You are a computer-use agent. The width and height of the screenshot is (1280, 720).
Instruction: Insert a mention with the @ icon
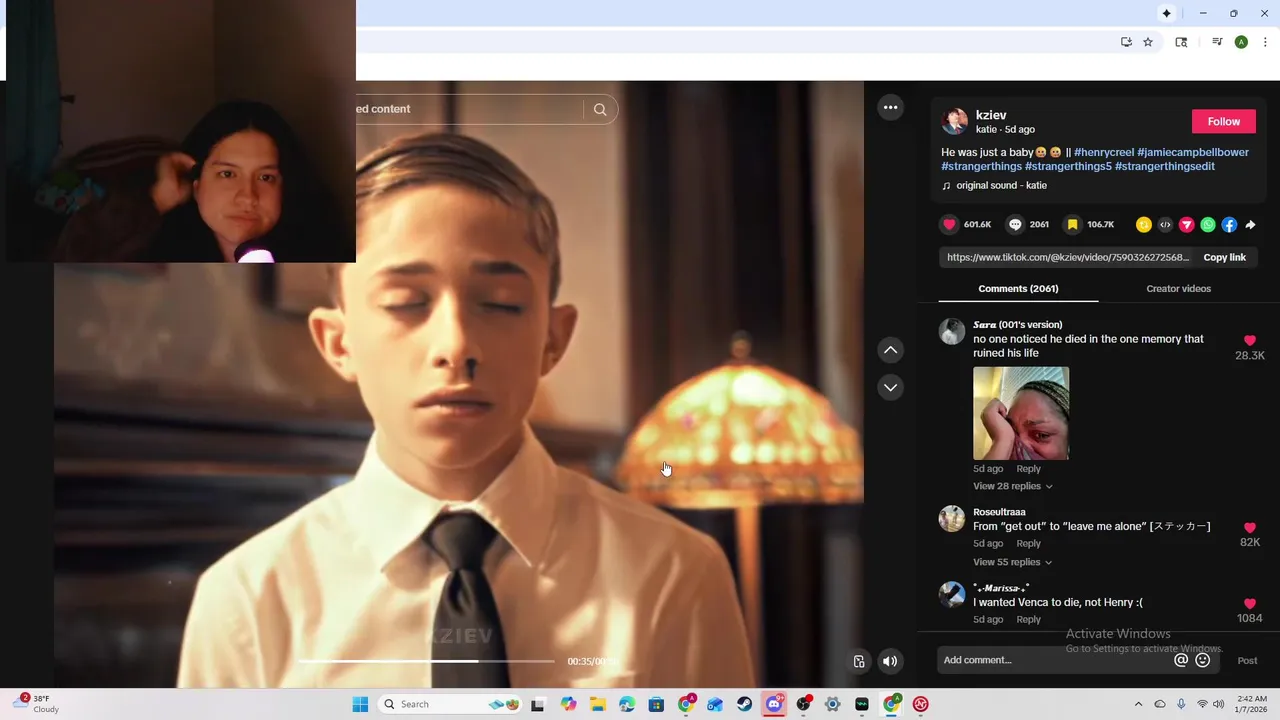click(1181, 660)
